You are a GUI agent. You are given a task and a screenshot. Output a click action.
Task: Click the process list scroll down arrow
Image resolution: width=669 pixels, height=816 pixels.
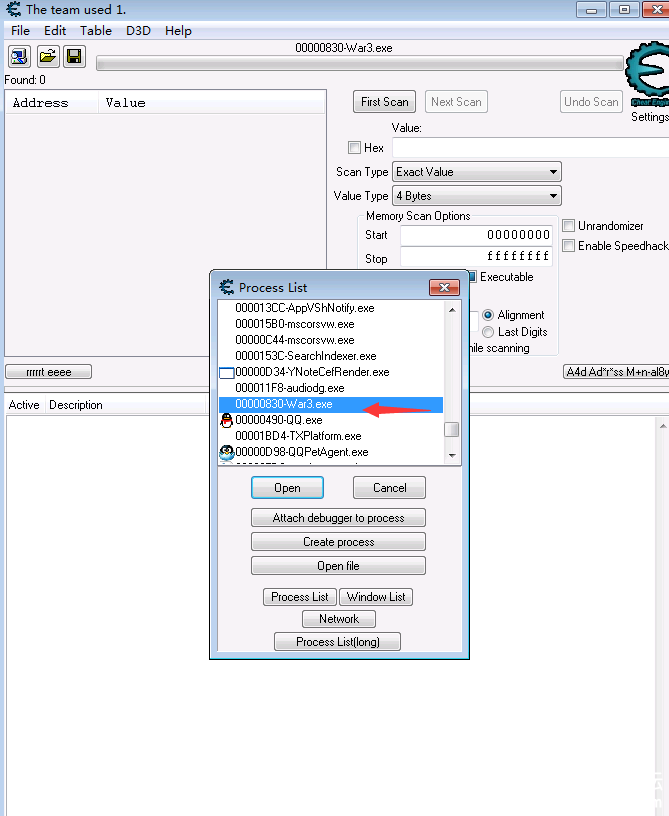point(452,455)
